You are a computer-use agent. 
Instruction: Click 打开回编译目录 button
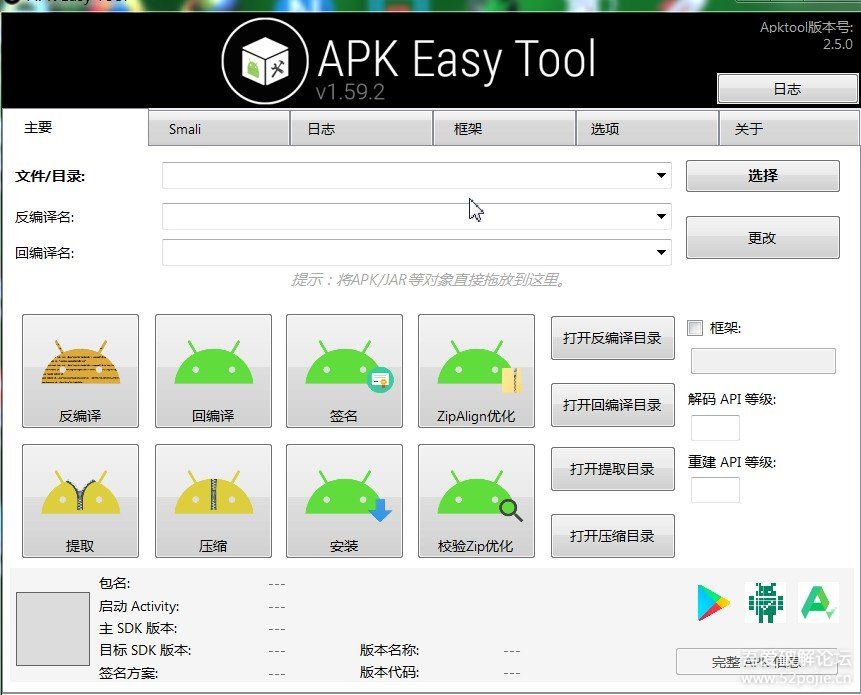click(x=613, y=405)
